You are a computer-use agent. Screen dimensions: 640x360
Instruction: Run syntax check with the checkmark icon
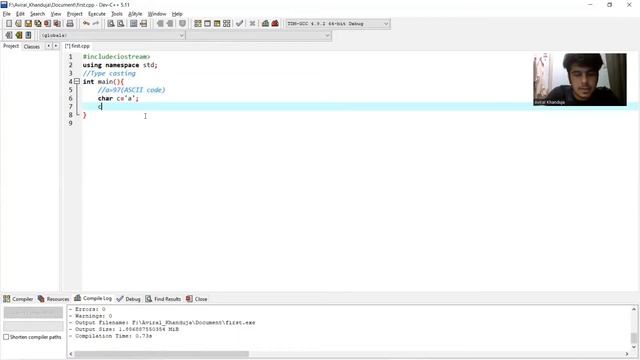tap(240, 24)
